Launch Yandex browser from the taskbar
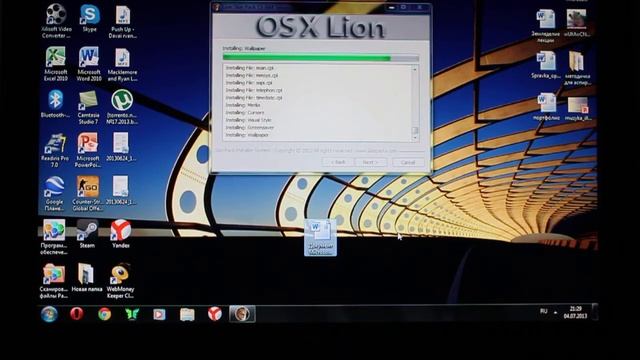Viewport: 640px width, 360px height. tap(214, 313)
